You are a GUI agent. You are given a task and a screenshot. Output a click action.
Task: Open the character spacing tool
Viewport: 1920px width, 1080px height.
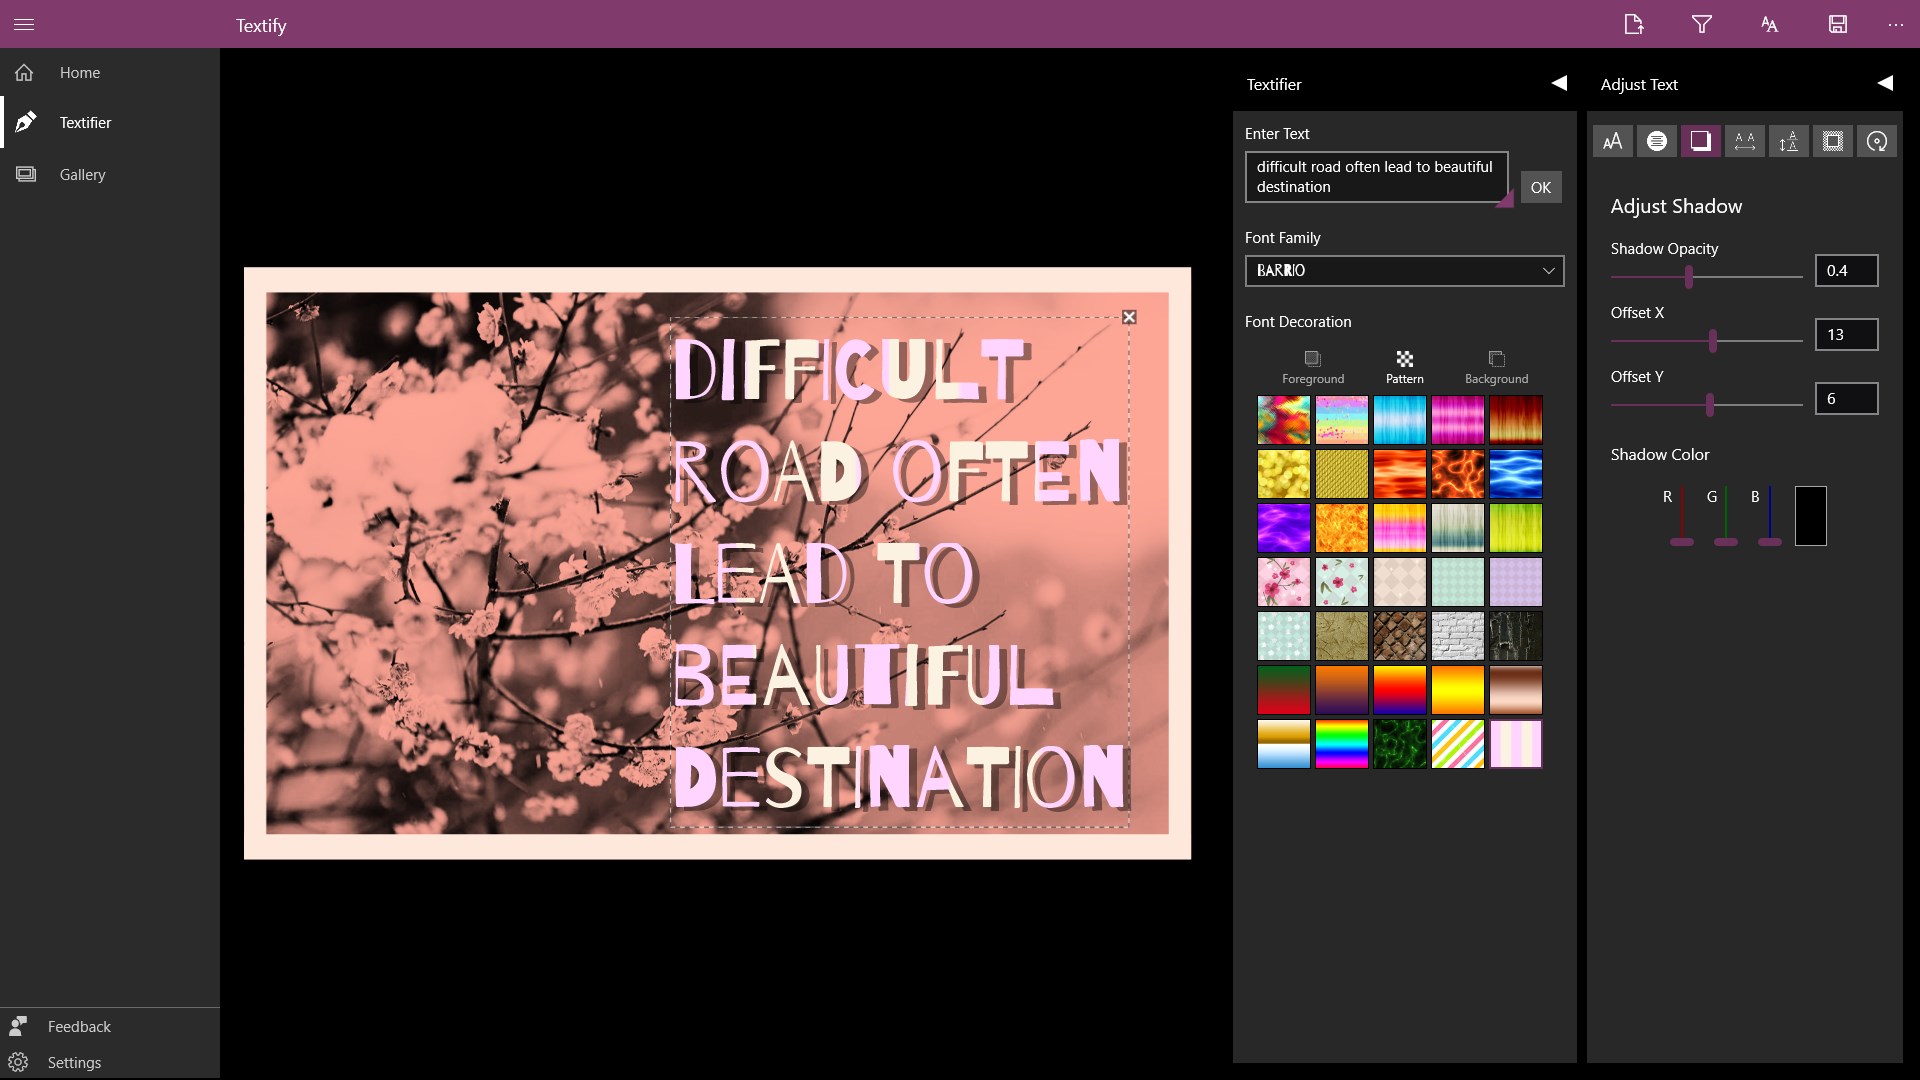[x=1744, y=141]
